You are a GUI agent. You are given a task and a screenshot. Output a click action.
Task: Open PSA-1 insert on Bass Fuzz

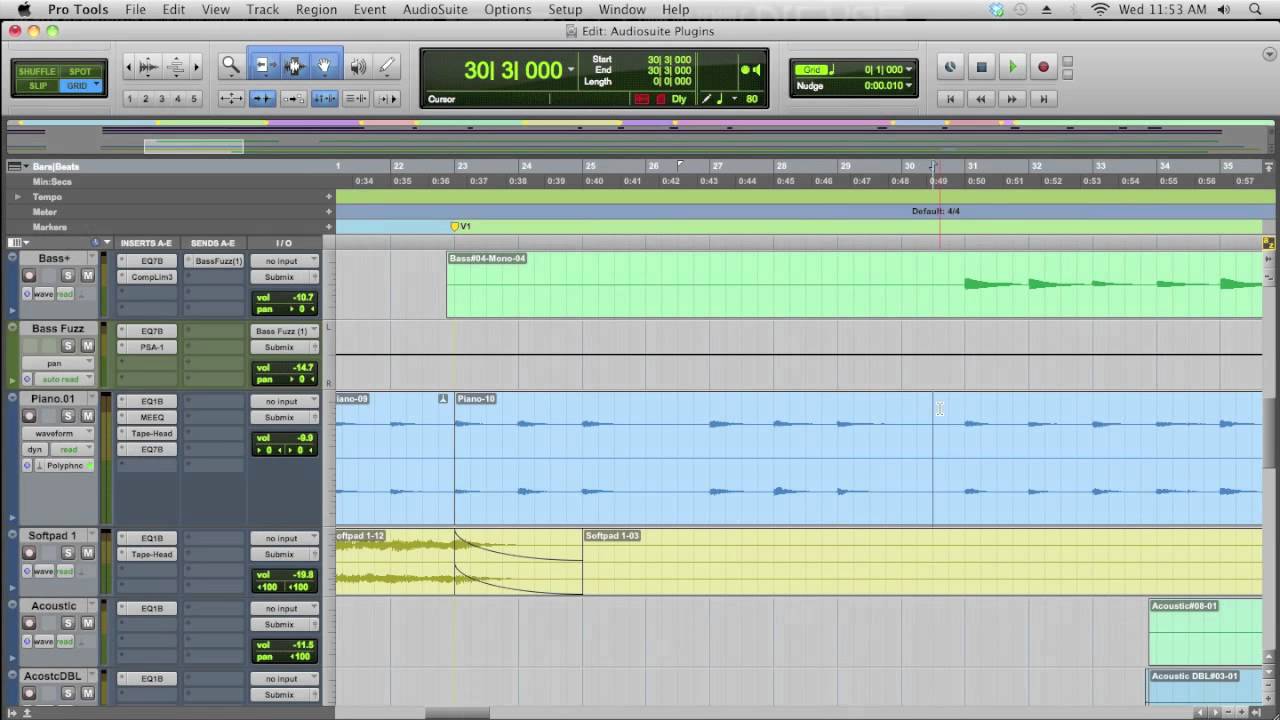click(x=151, y=347)
